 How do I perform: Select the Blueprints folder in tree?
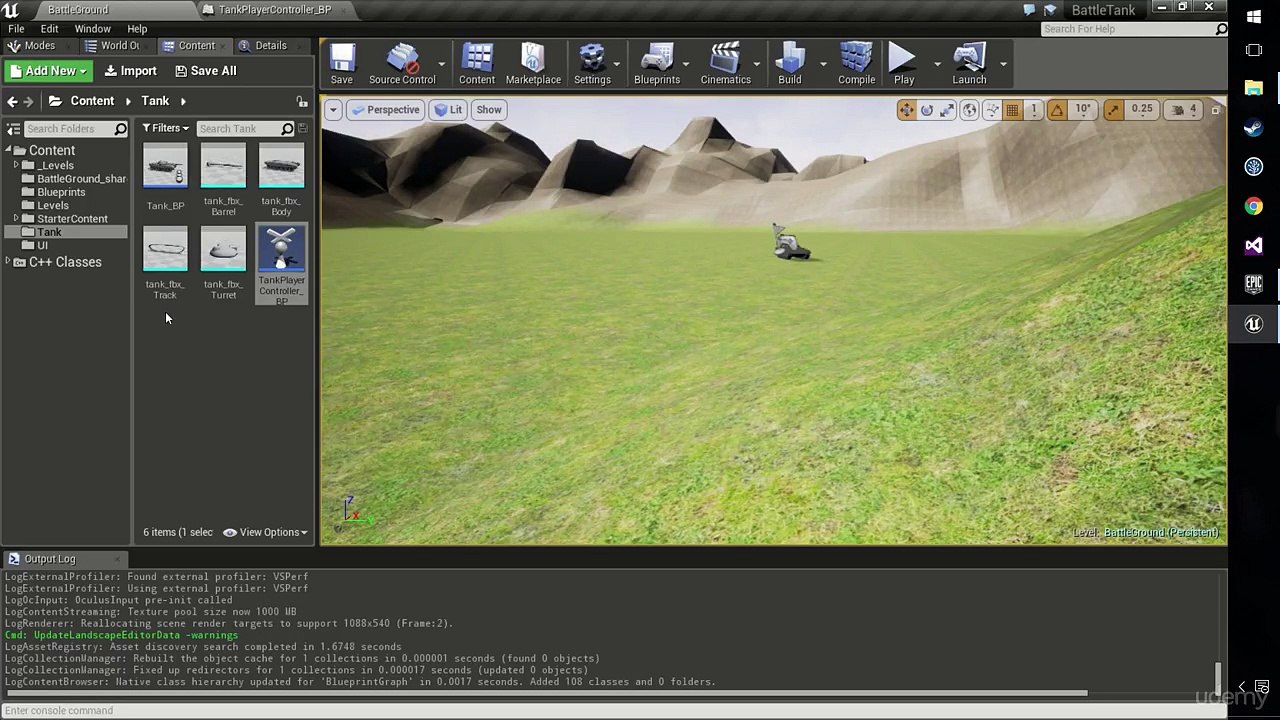(61, 192)
